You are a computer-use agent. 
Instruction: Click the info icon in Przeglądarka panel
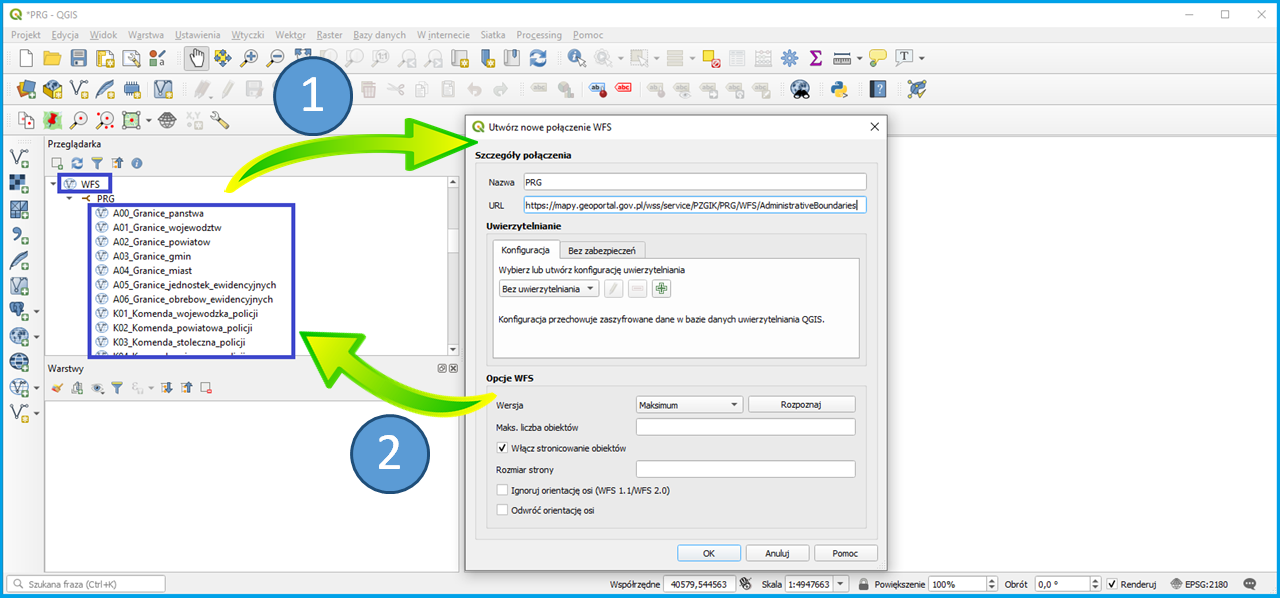click(137, 162)
